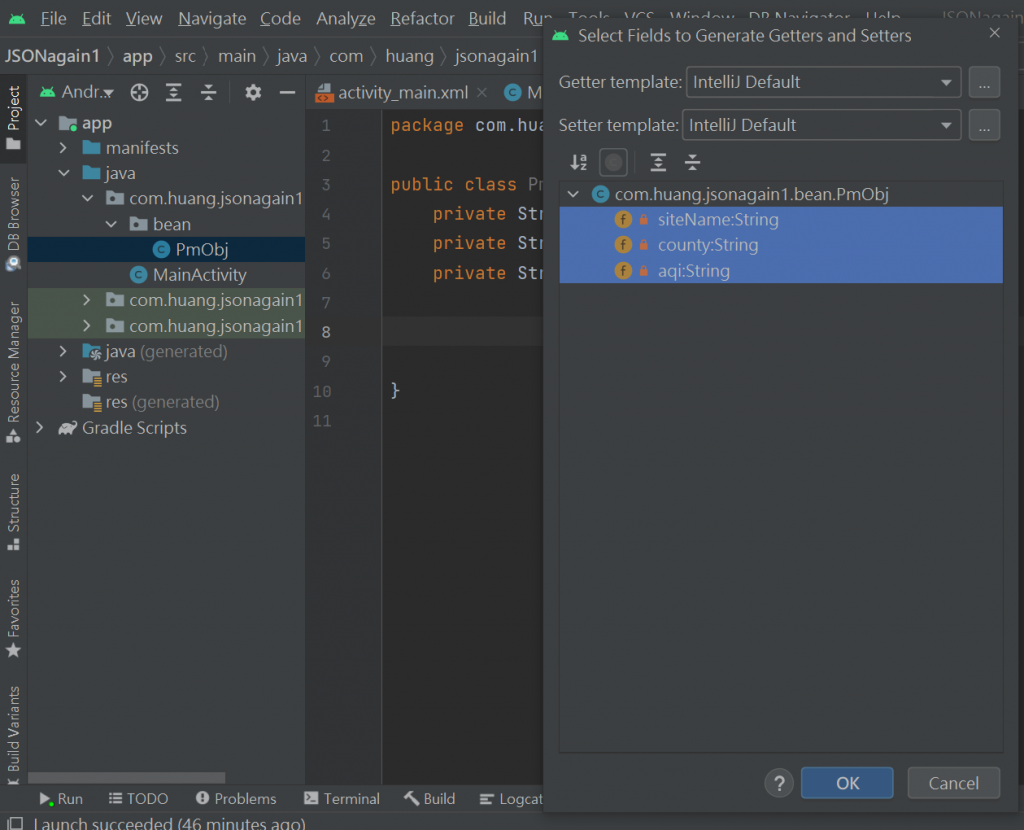Click expand all icon in dialog toolbar
The height and width of the screenshot is (830, 1024).
coord(658,162)
